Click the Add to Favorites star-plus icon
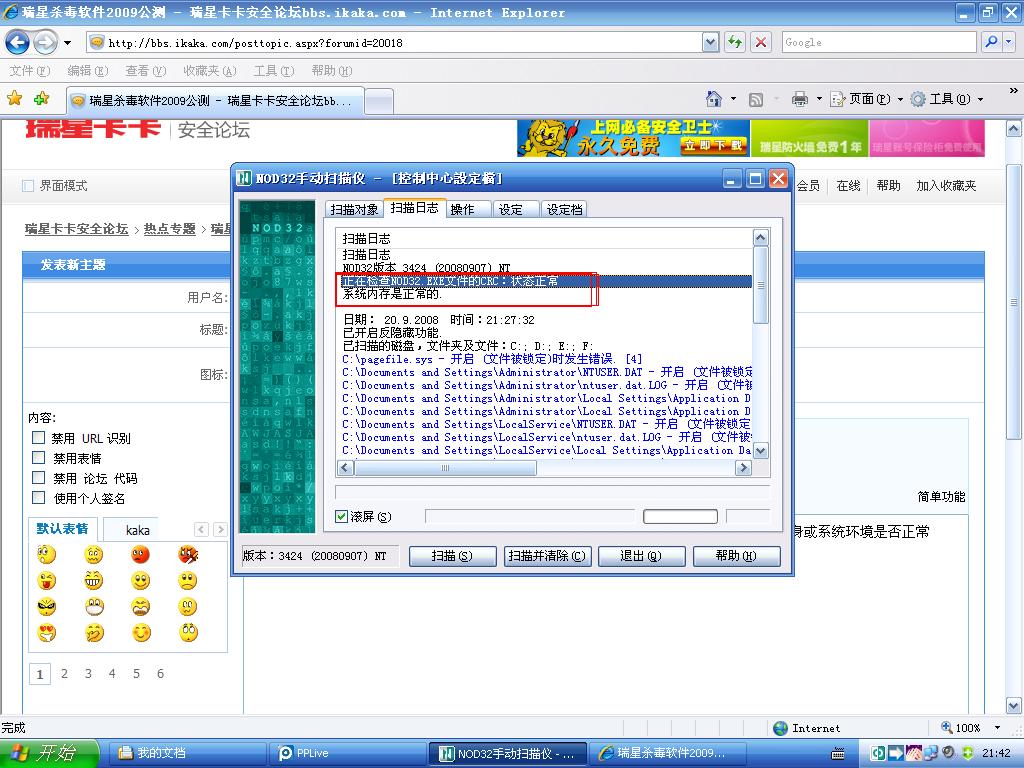The width and height of the screenshot is (1024, 768). point(42,99)
